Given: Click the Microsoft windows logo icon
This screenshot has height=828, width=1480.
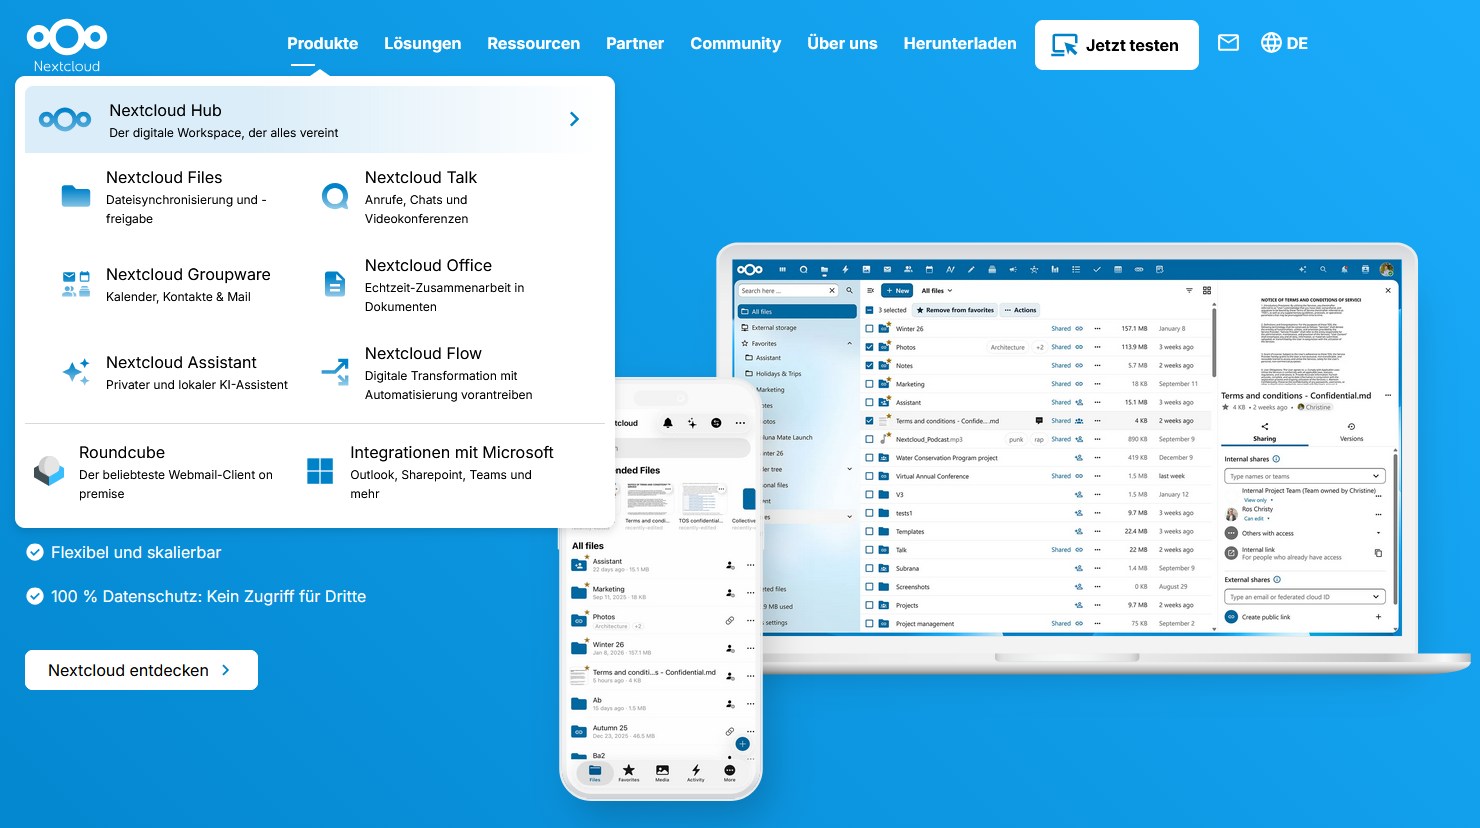Looking at the screenshot, I should (320, 471).
